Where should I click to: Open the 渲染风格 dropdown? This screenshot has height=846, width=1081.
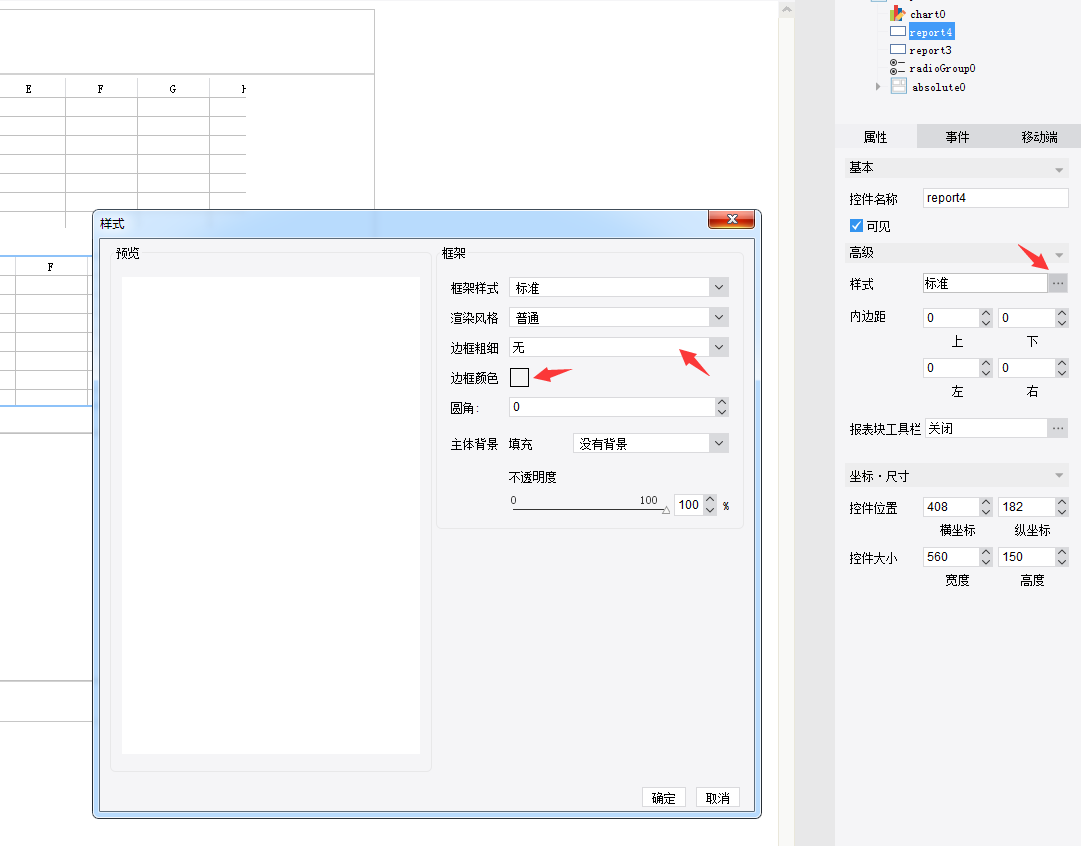click(x=718, y=317)
